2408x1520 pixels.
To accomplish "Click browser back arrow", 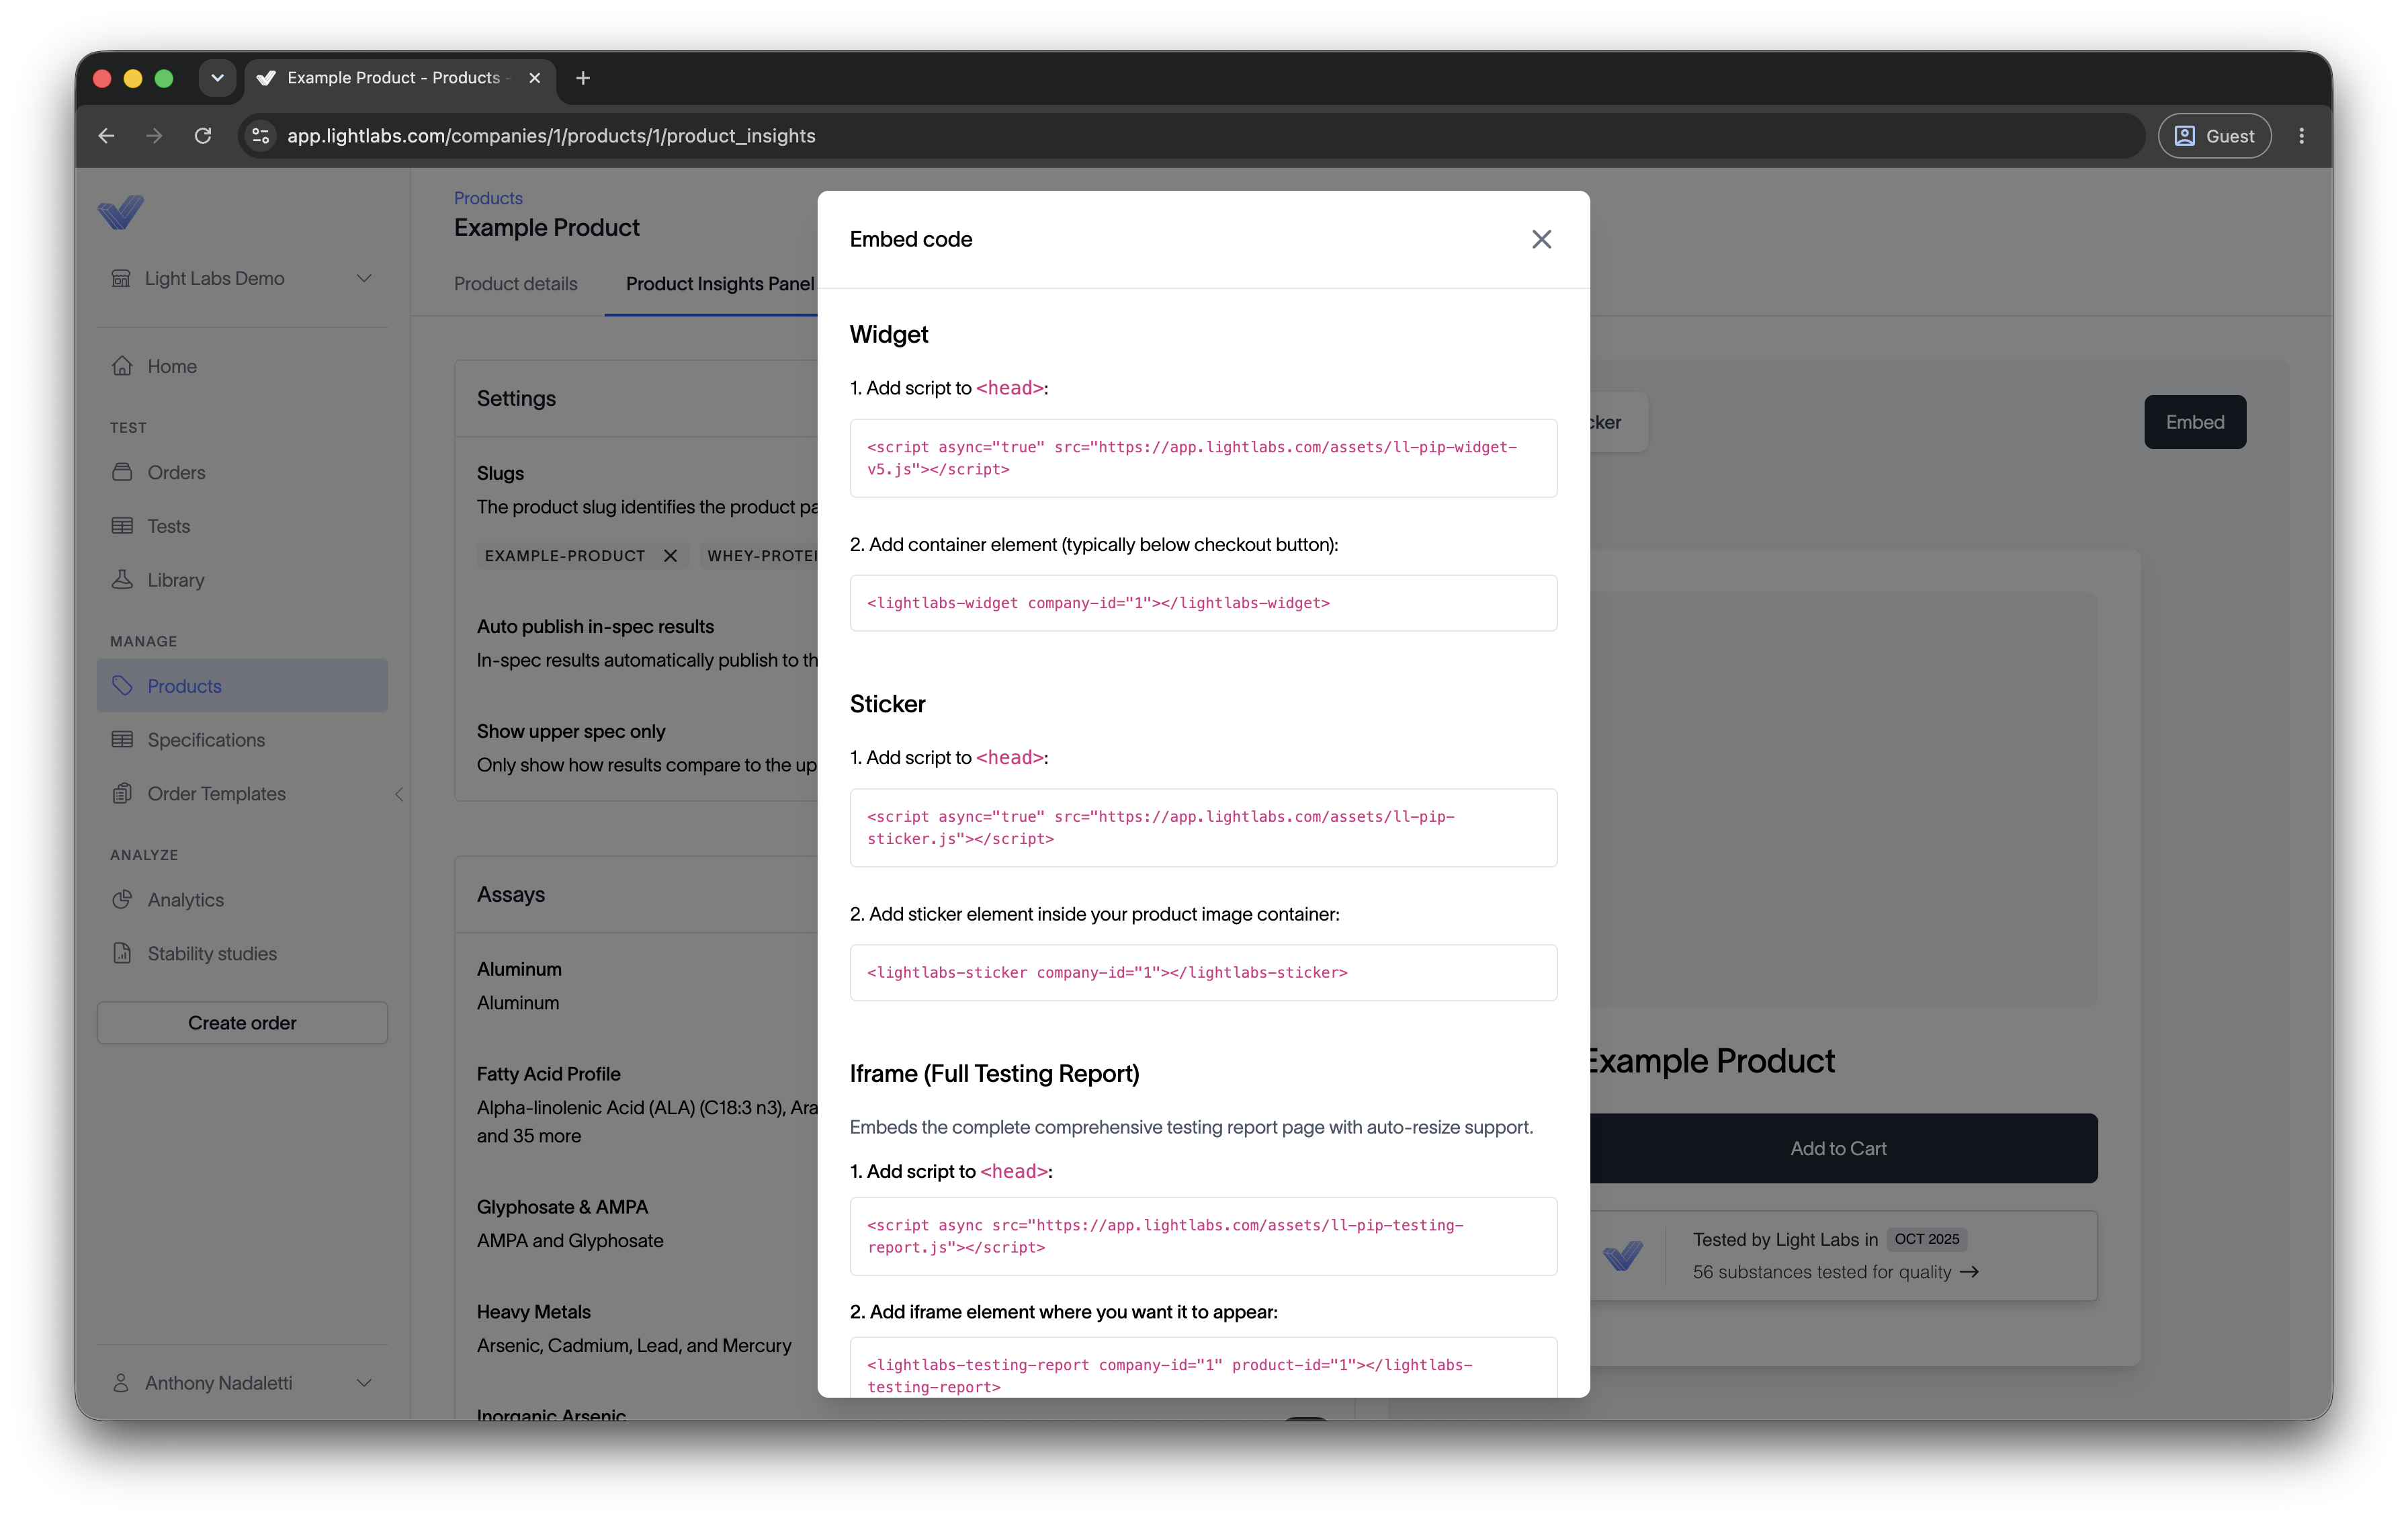I will coord(106,136).
